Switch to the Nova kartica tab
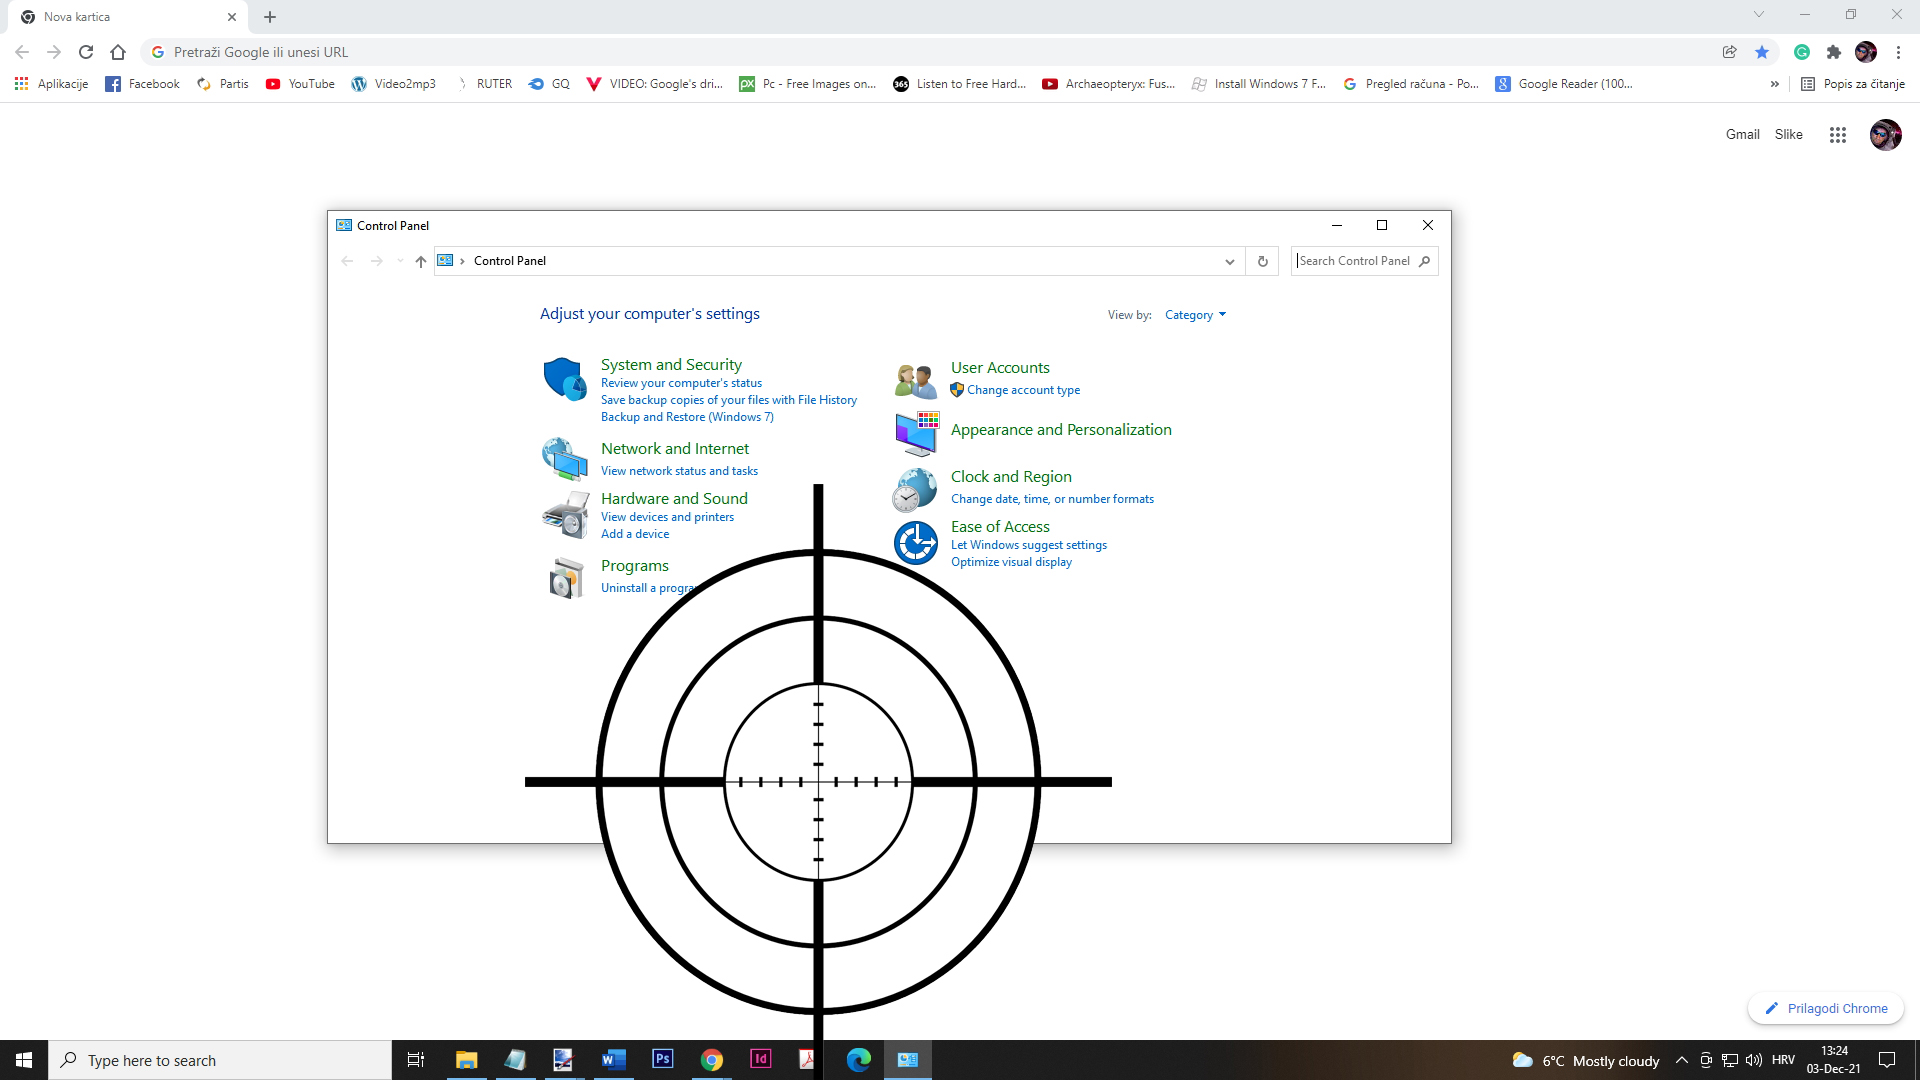This screenshot has width=1920, height=1080. tap(120, 17)
